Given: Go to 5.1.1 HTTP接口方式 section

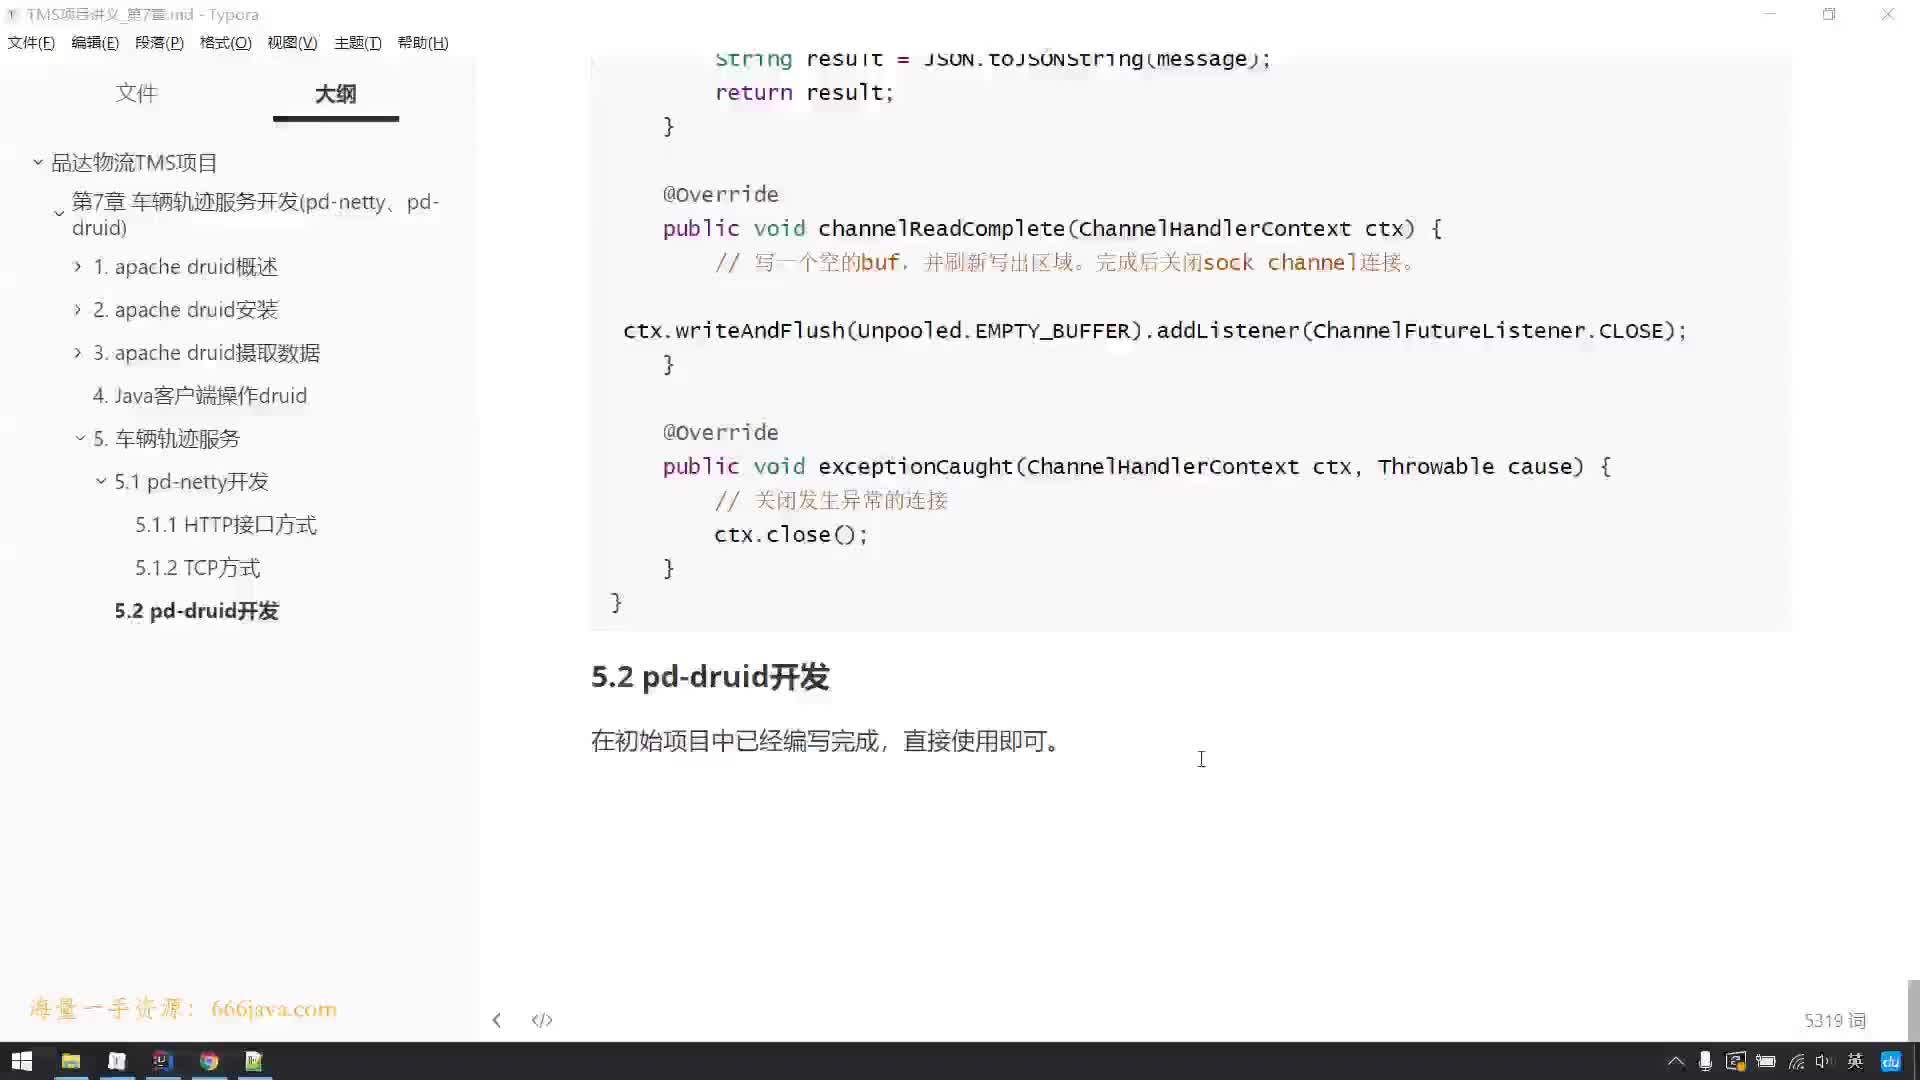Looking at the screenshot, I should (226, 525).
